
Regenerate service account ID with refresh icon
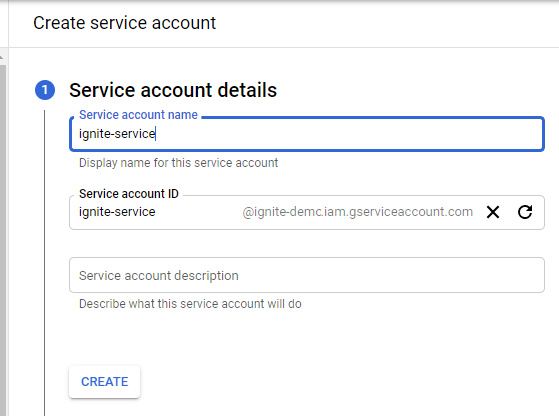click(525, 212)
